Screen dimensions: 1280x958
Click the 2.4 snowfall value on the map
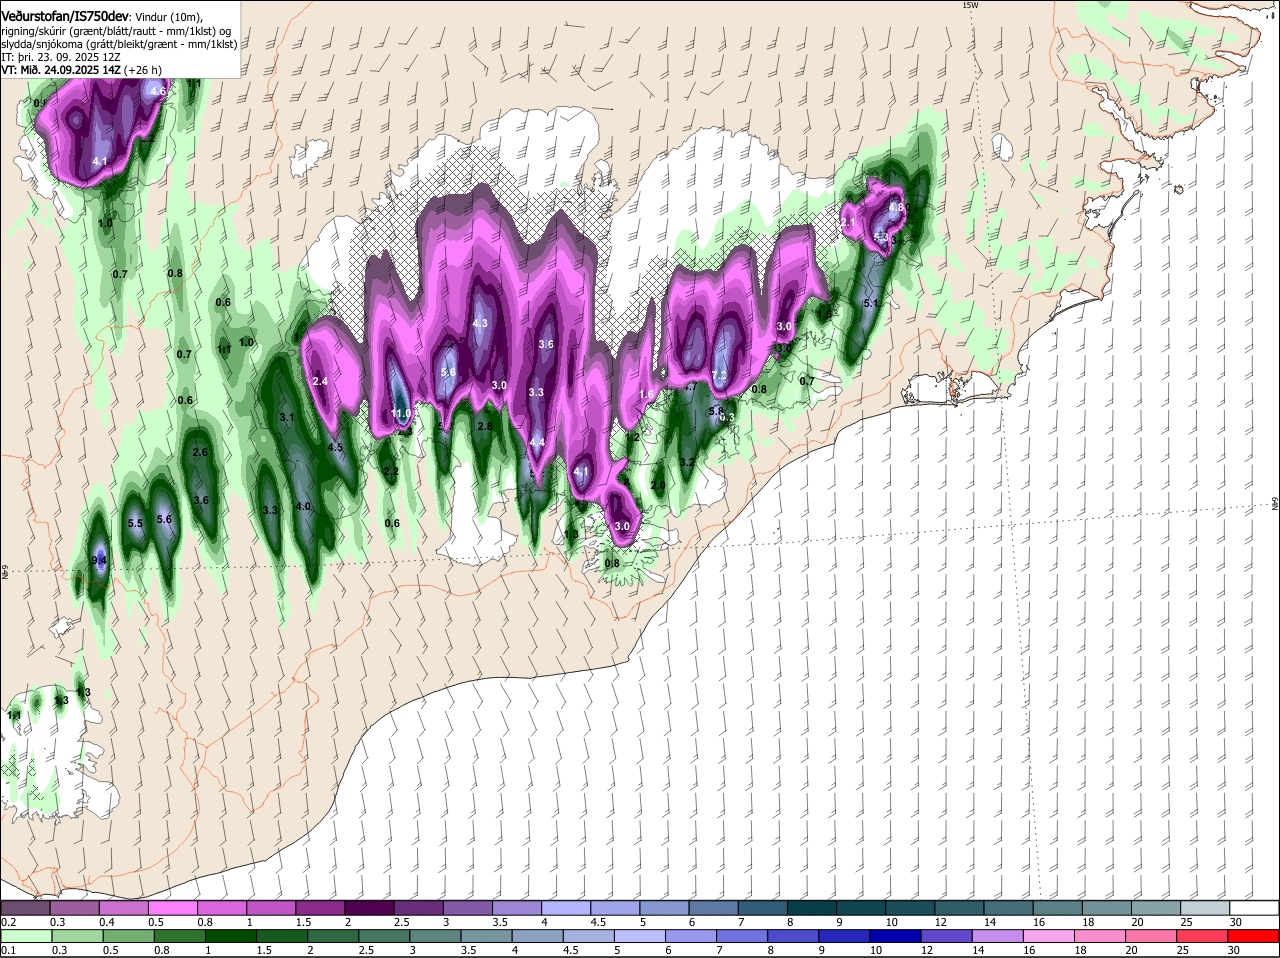coord(321,381)
